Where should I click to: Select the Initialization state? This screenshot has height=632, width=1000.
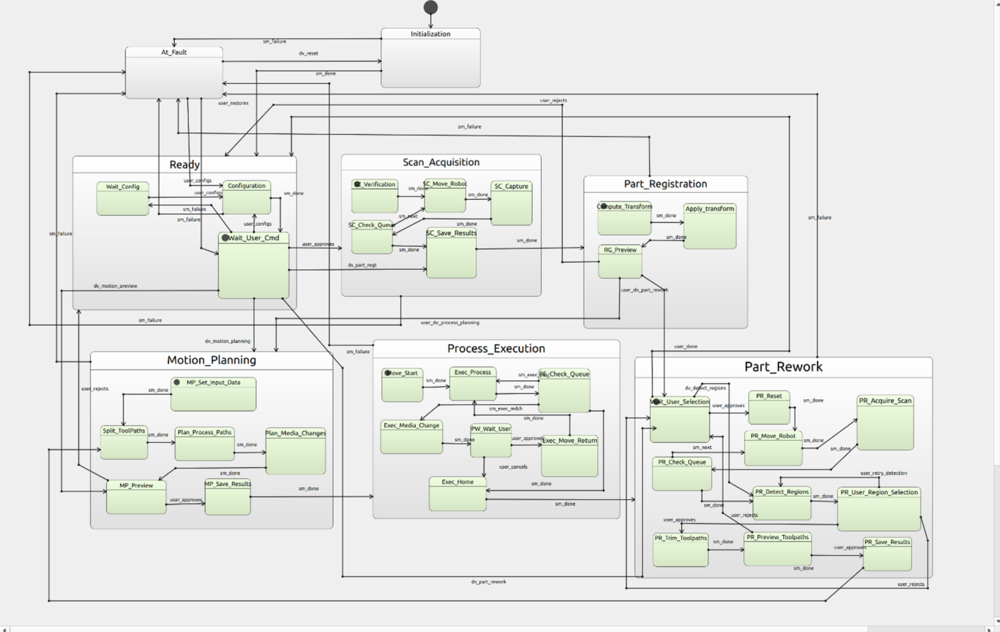pyautogui.click(x=430, y=57)
